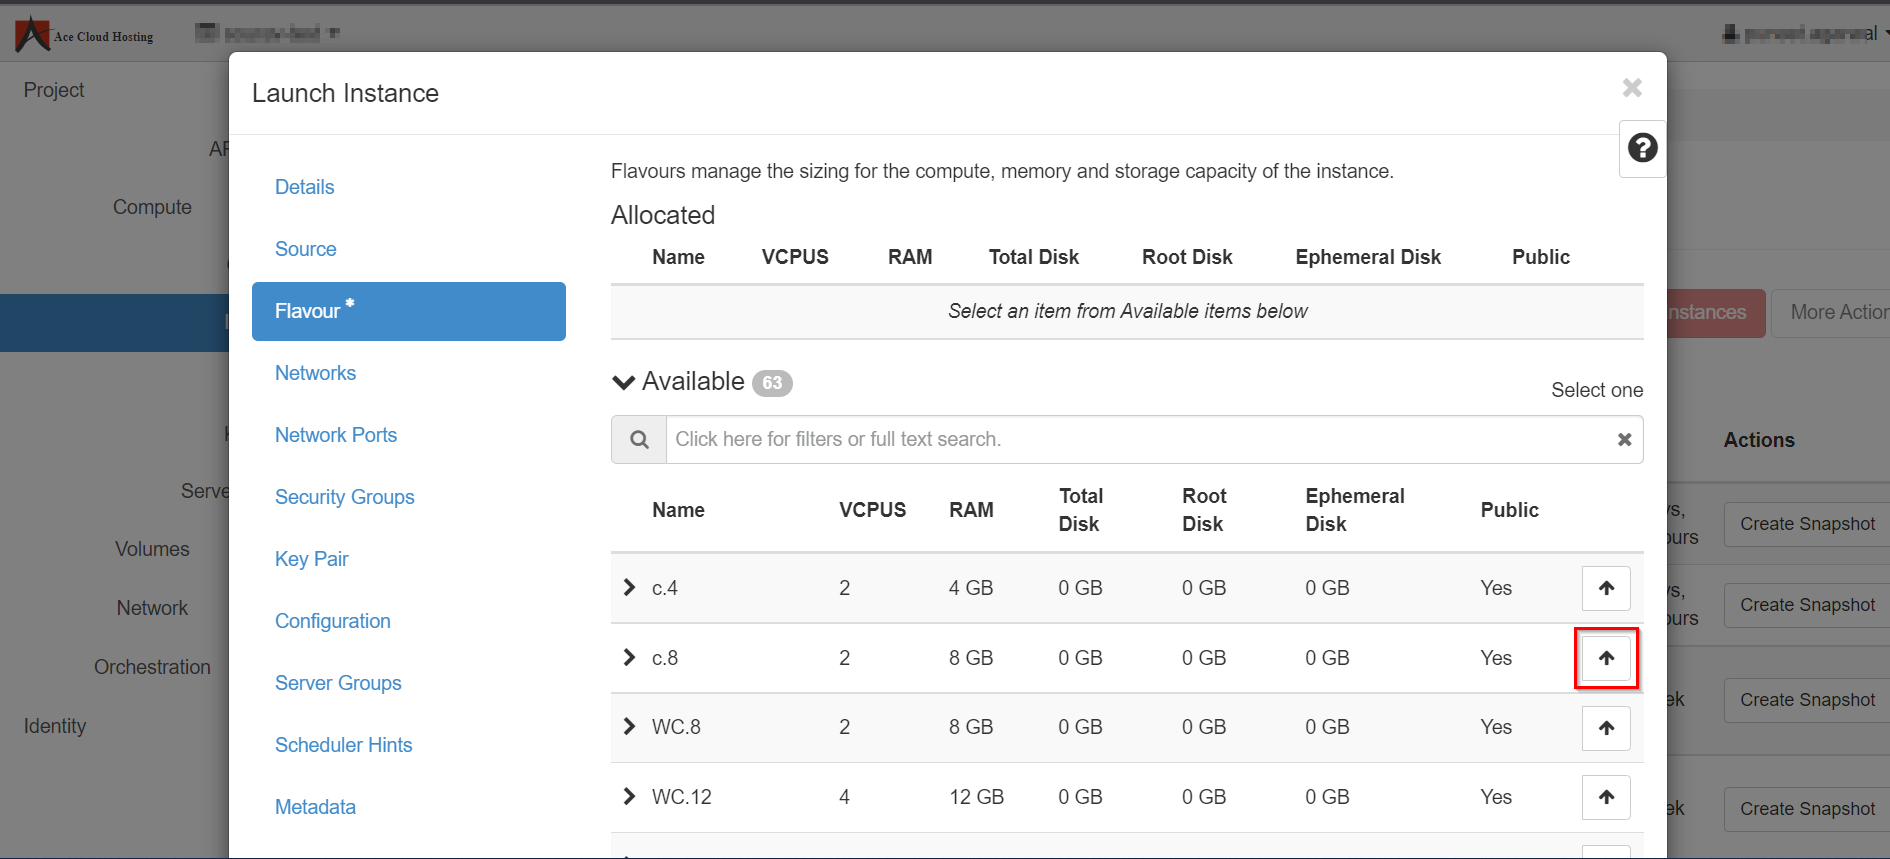The image size is (1890, 859).
Task: Allocate the WC.8 flavour with up arrow
Action: coord(1606,728)
